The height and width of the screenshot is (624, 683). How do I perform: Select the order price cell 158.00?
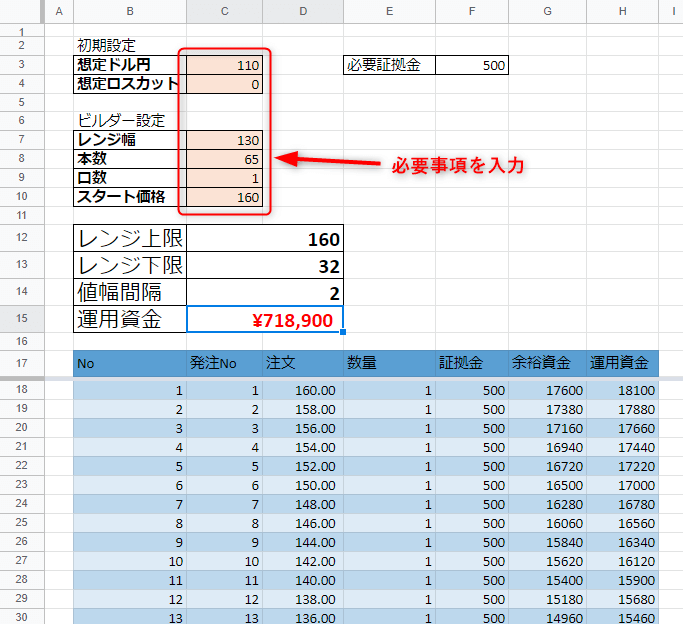click(x=303, y=409)
